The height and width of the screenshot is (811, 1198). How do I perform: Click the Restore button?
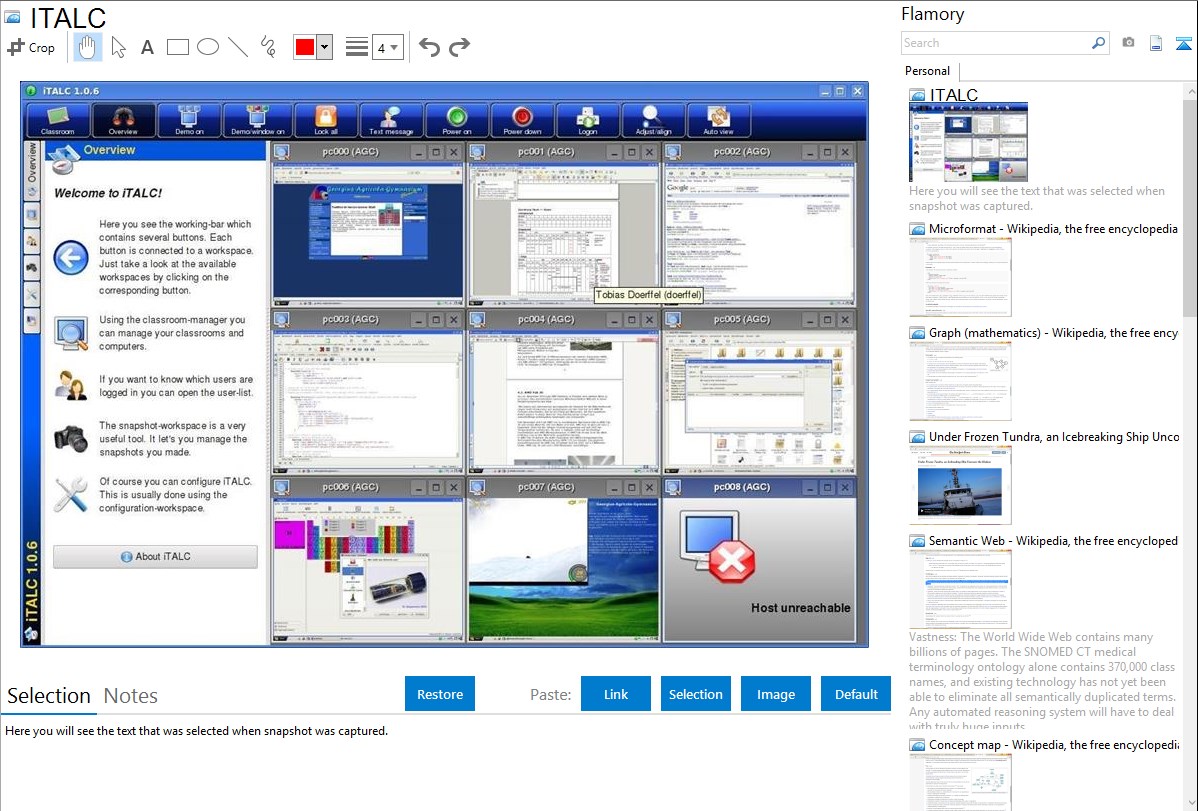(x=440, y=694)
